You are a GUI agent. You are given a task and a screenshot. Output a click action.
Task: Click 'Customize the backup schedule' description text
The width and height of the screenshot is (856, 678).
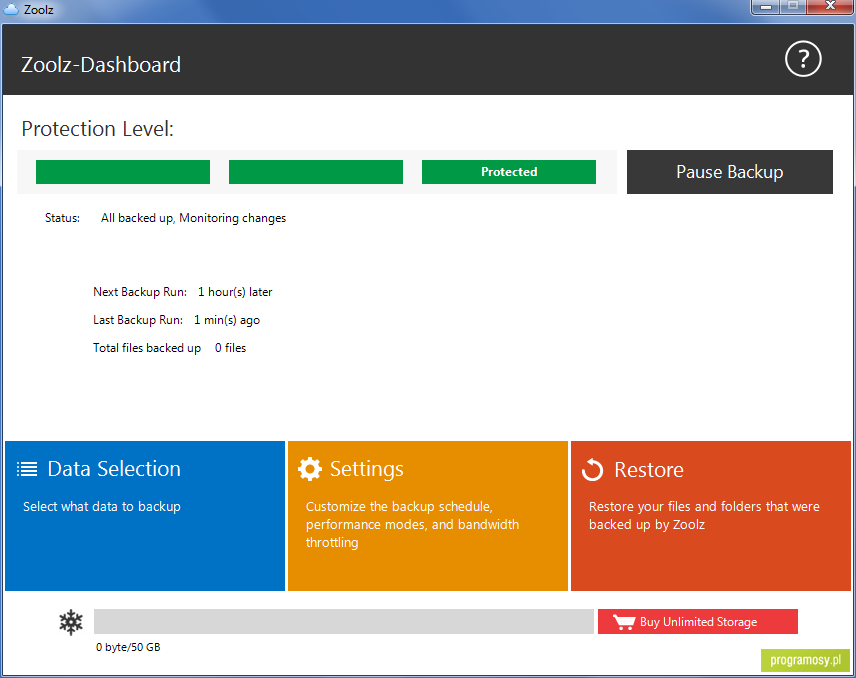pyautogui.click(x=412, y=525)
